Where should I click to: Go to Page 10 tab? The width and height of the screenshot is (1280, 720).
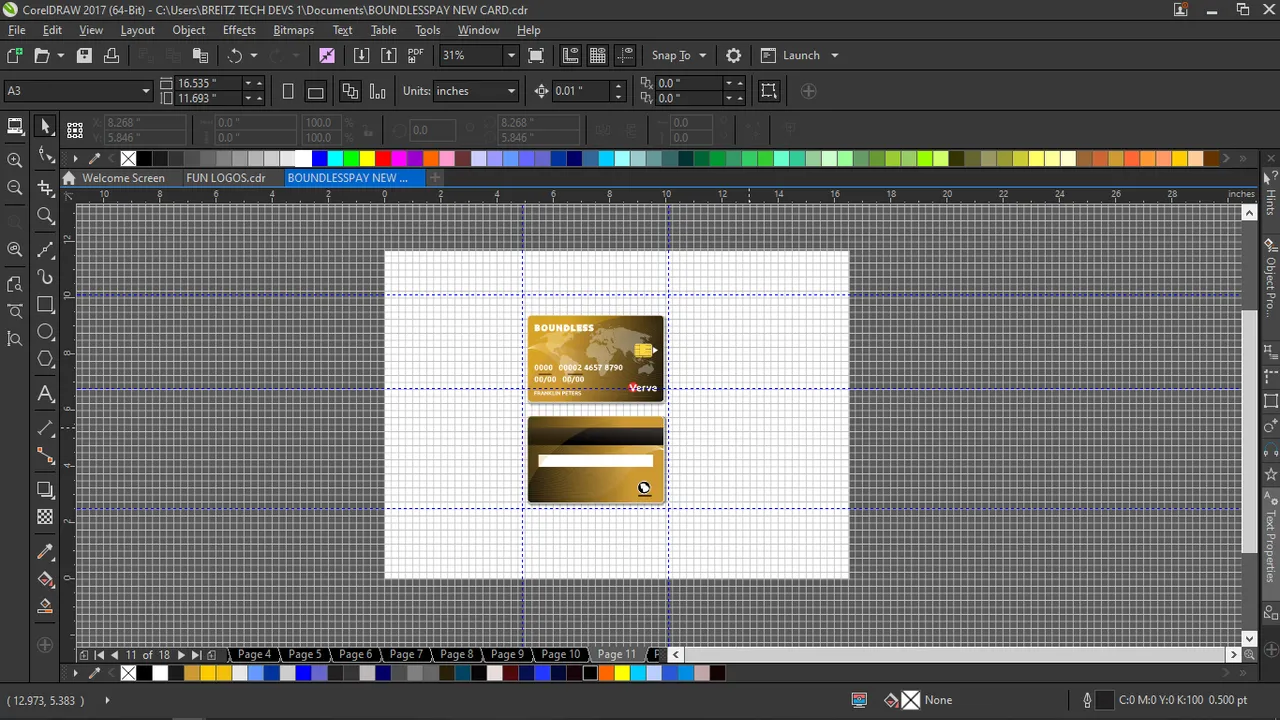point(560,654)
